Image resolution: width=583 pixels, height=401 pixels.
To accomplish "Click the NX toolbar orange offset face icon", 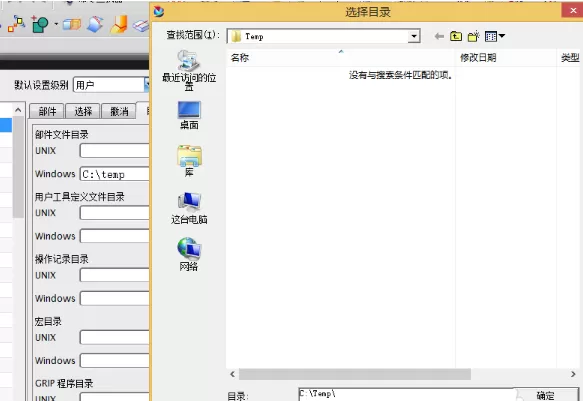I will pyautogui.click(x=119, y=24).
